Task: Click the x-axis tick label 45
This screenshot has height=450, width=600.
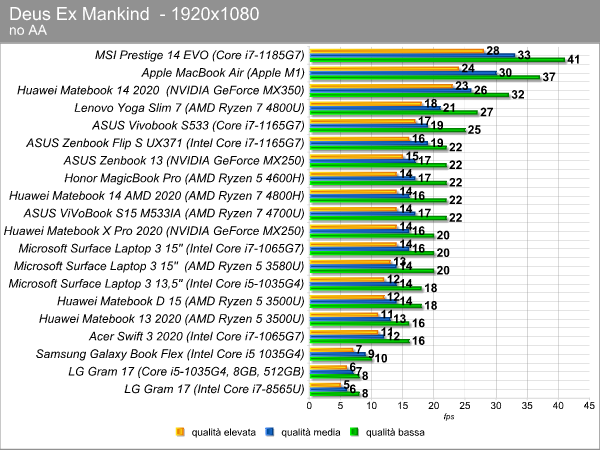Action: point(589,406)
